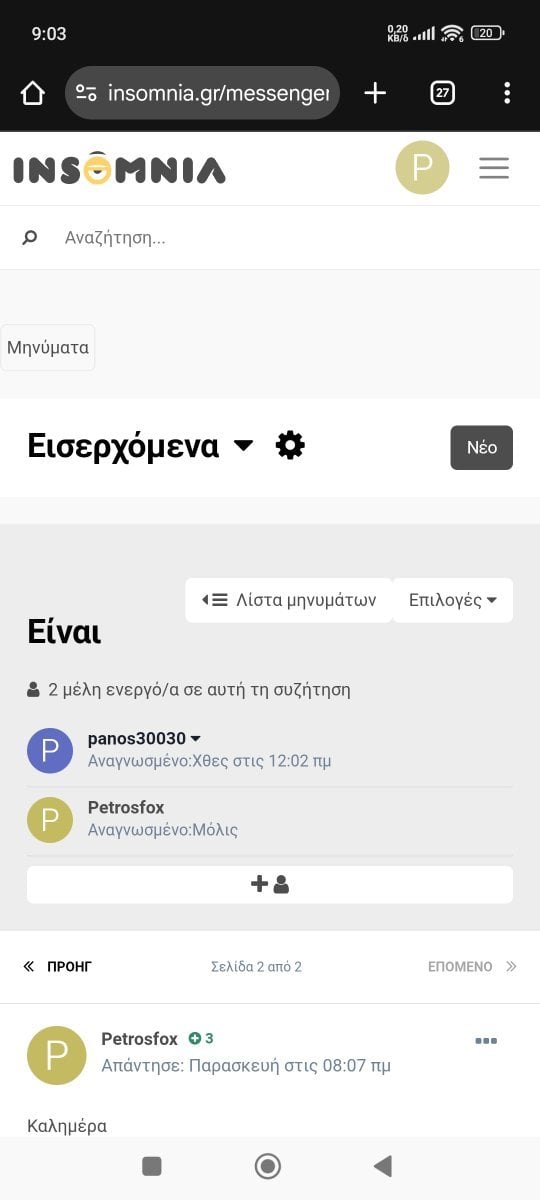
Task: Open the hamburger site menu
Action: [494, 168]
